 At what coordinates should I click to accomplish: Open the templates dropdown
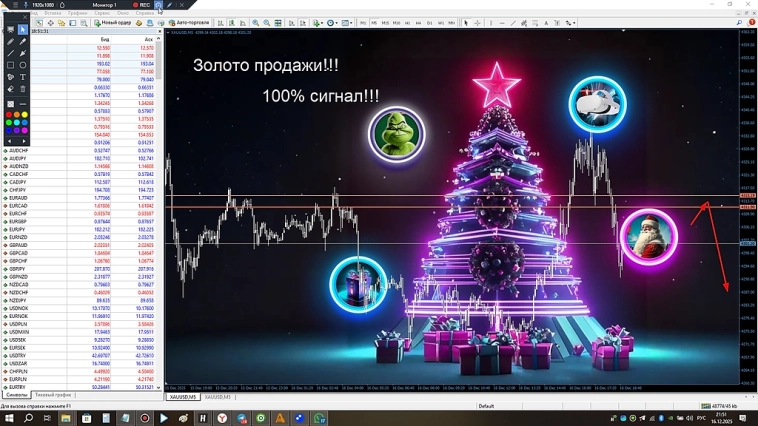(346, 23)
